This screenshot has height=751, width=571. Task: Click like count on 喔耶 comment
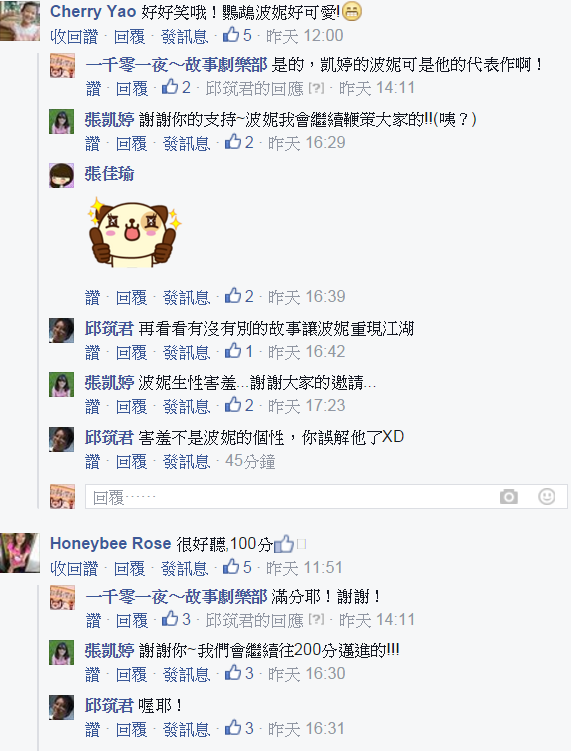pos(239,728)
